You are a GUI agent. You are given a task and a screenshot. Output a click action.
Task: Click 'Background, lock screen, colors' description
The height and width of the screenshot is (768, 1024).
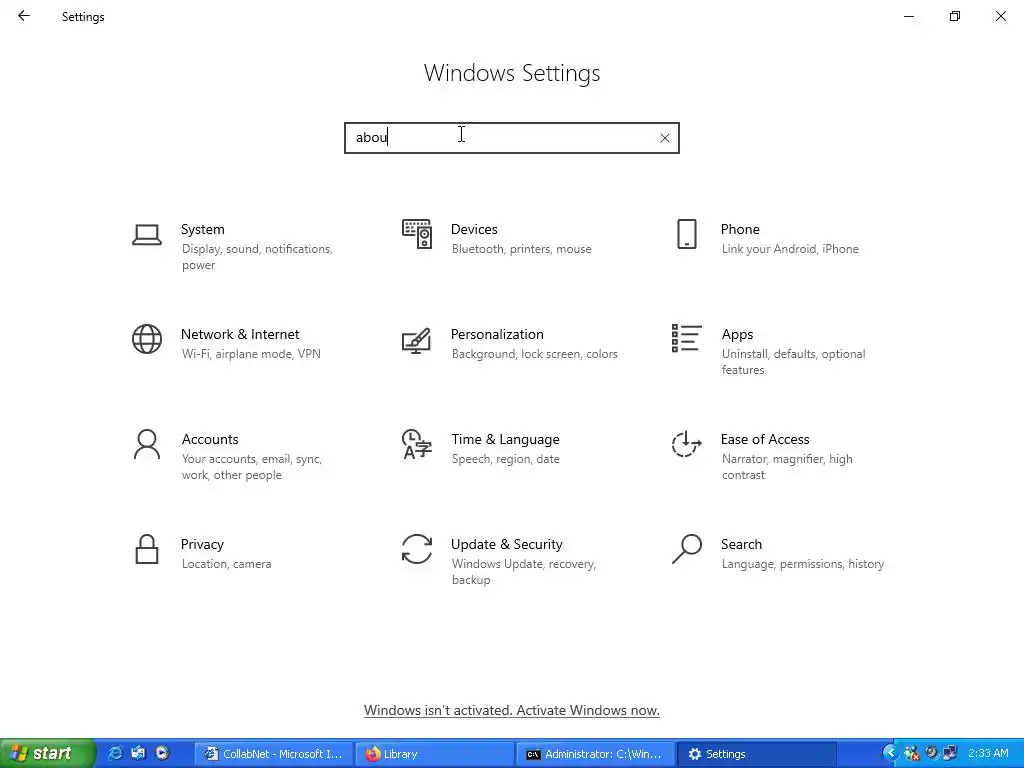click(534, 354)
